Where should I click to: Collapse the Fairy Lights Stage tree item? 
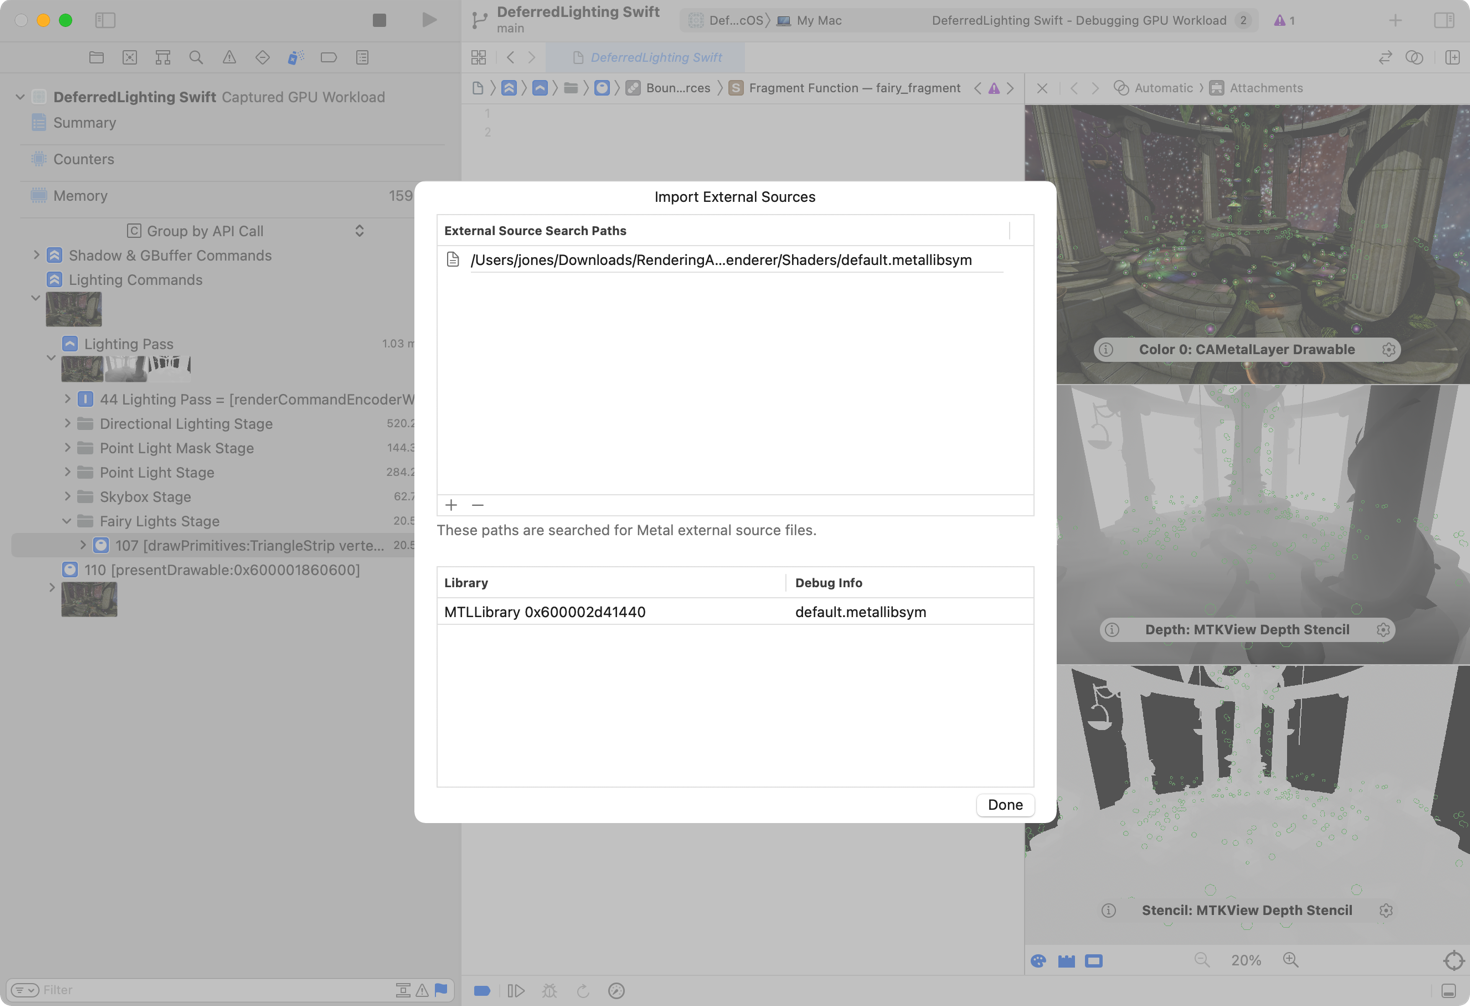pos(67,521)
